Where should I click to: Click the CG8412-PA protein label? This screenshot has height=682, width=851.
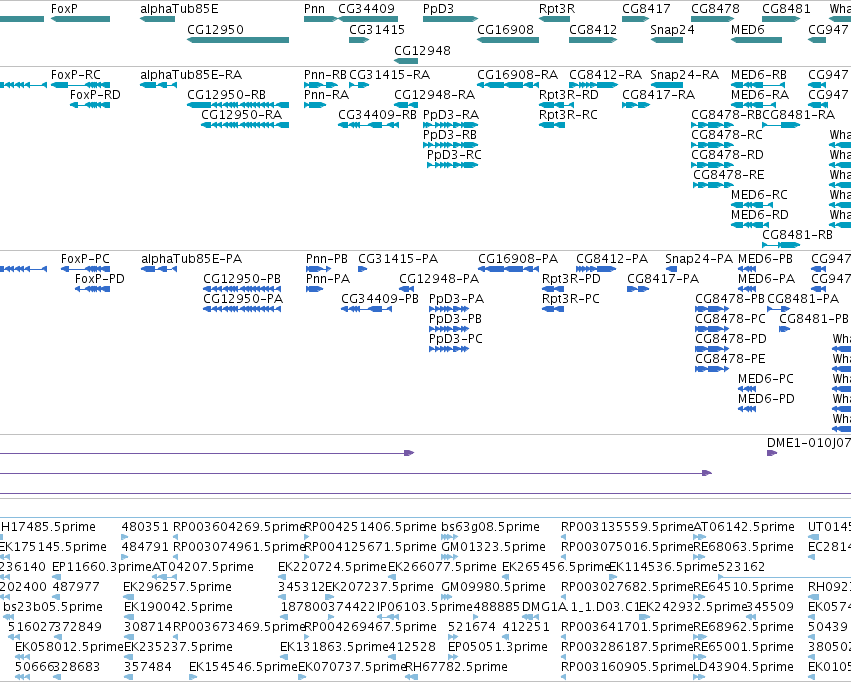(x=612, y=258)
